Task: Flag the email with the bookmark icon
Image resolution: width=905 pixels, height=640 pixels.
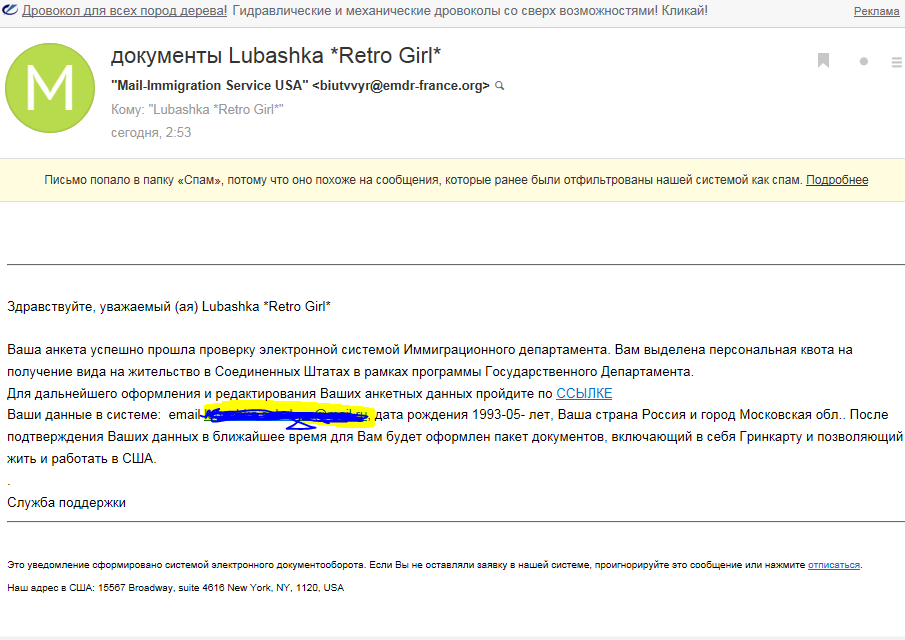Action: [823, 61]
